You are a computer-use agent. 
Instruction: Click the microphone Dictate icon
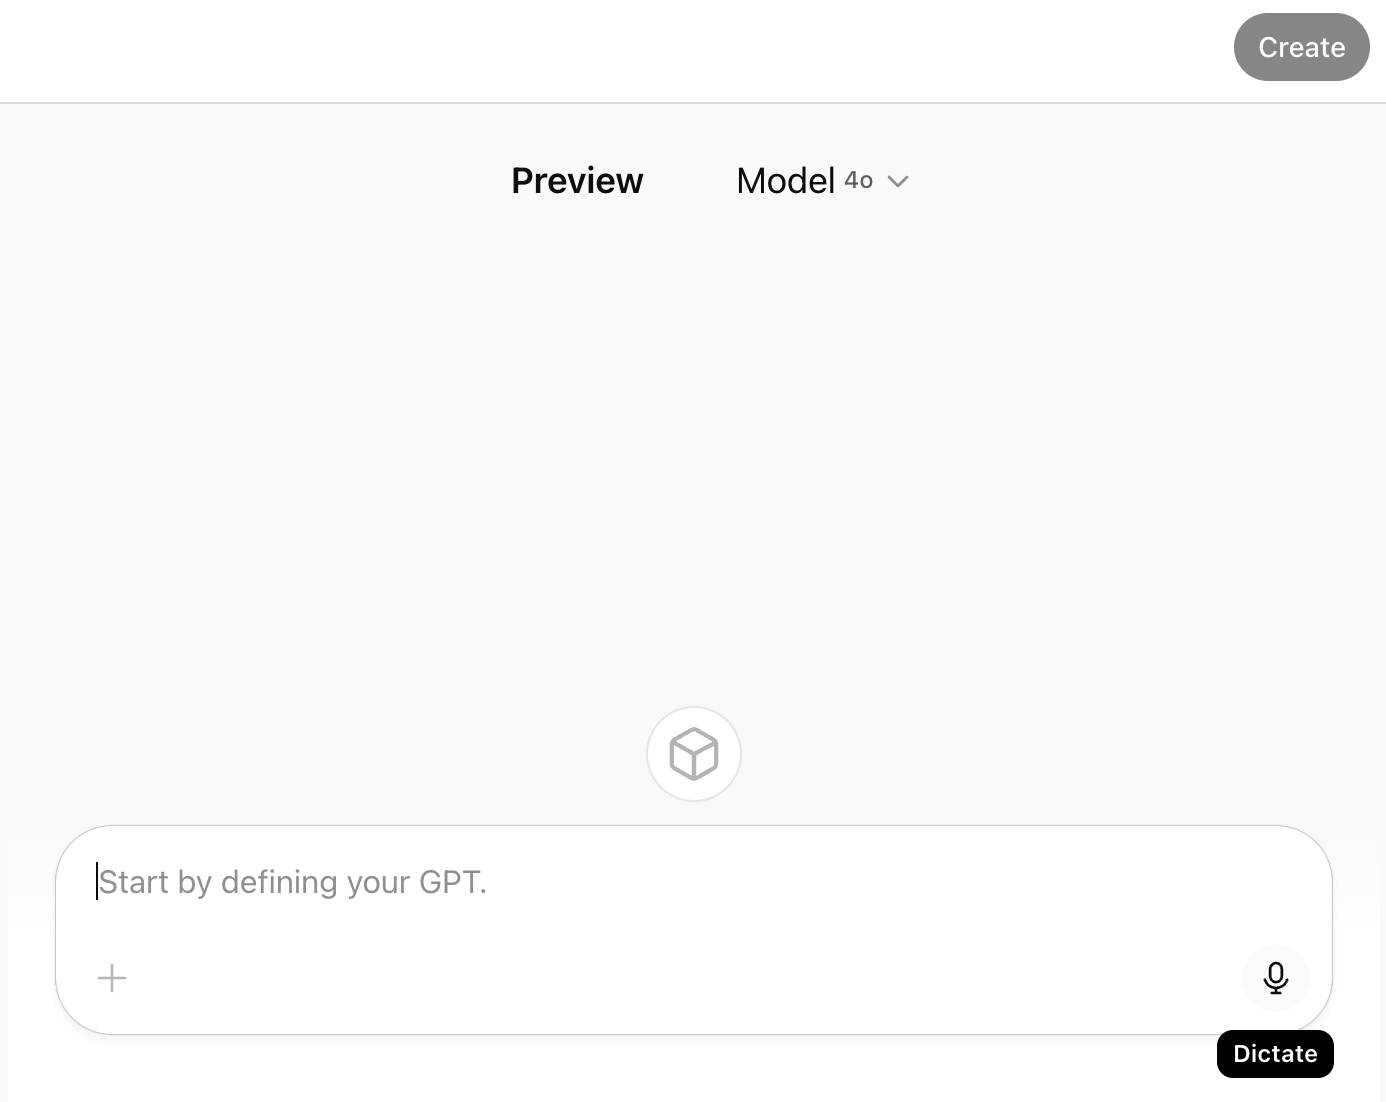pyautogui.click(x=1275, y=977)
